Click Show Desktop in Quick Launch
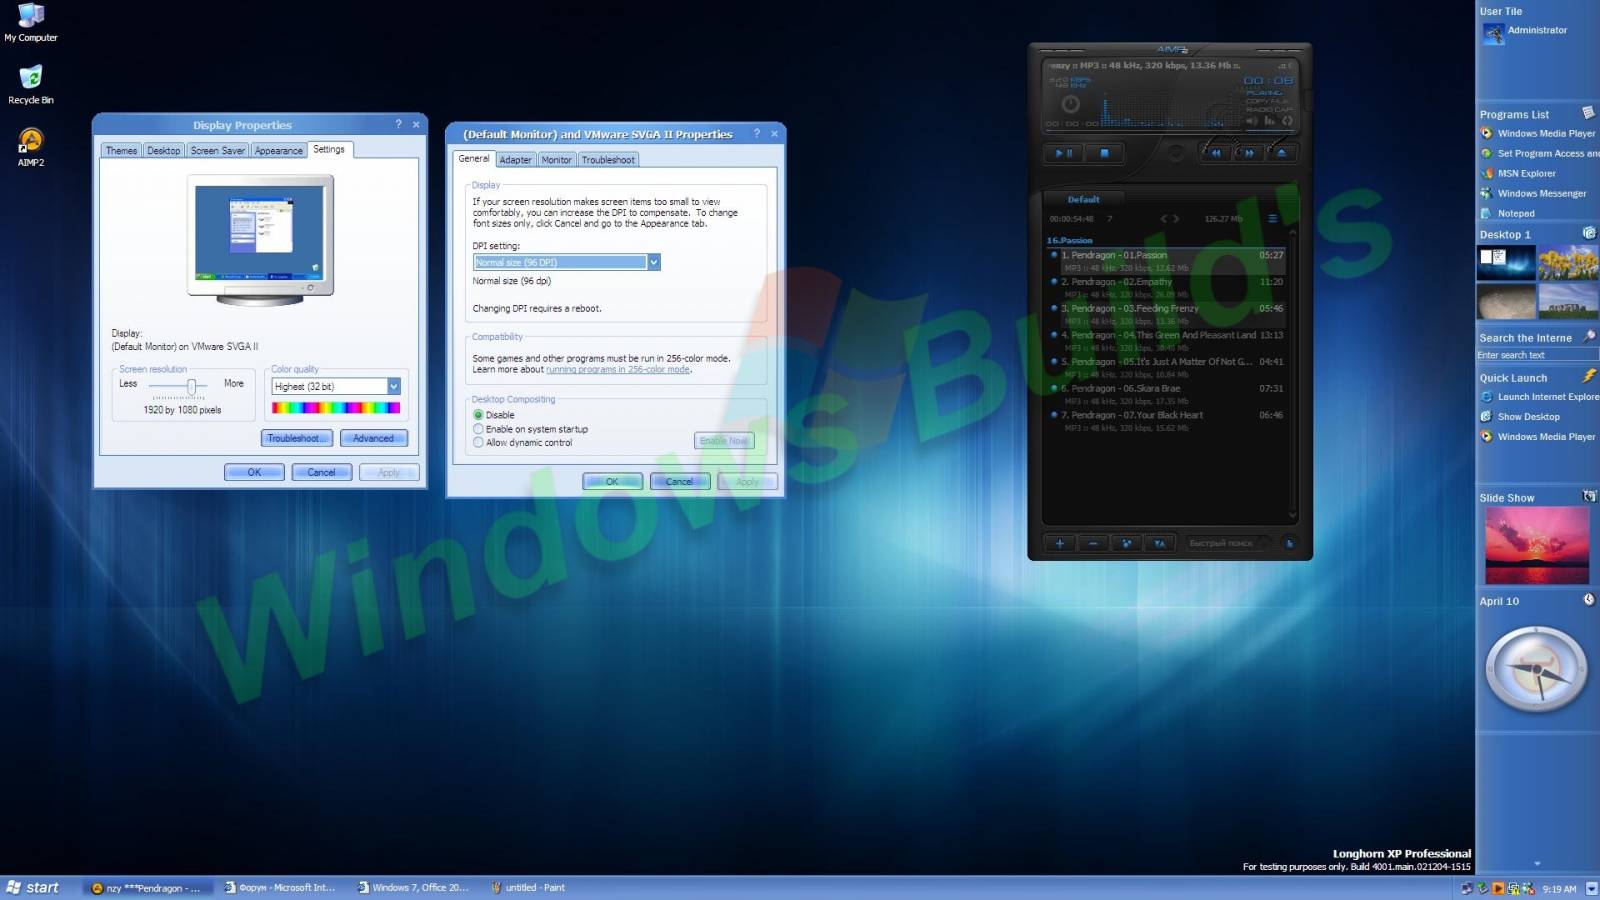The height and width of the screenshot is (900, 1600). 1520,417
